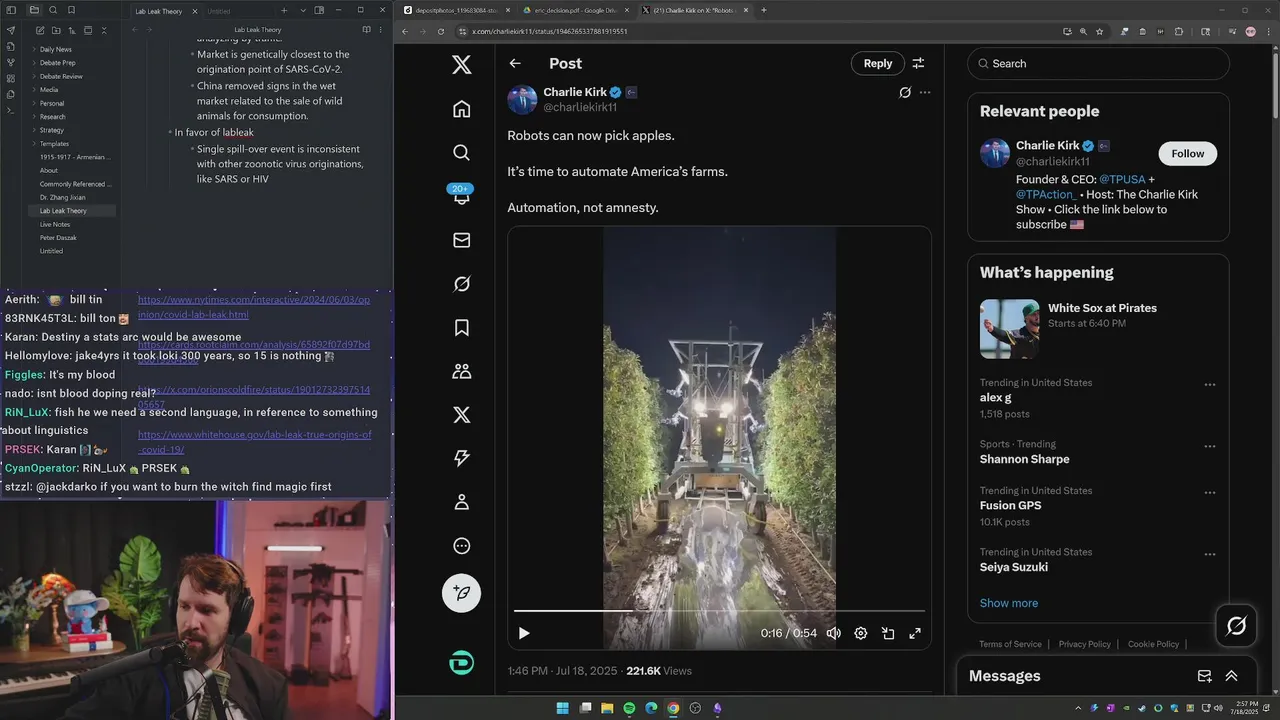Image resolution: width=1280 pixels, height=720 pixels.
Task: Open Obsidian tab list dropdown arrow
Action: tap(301, 10)
